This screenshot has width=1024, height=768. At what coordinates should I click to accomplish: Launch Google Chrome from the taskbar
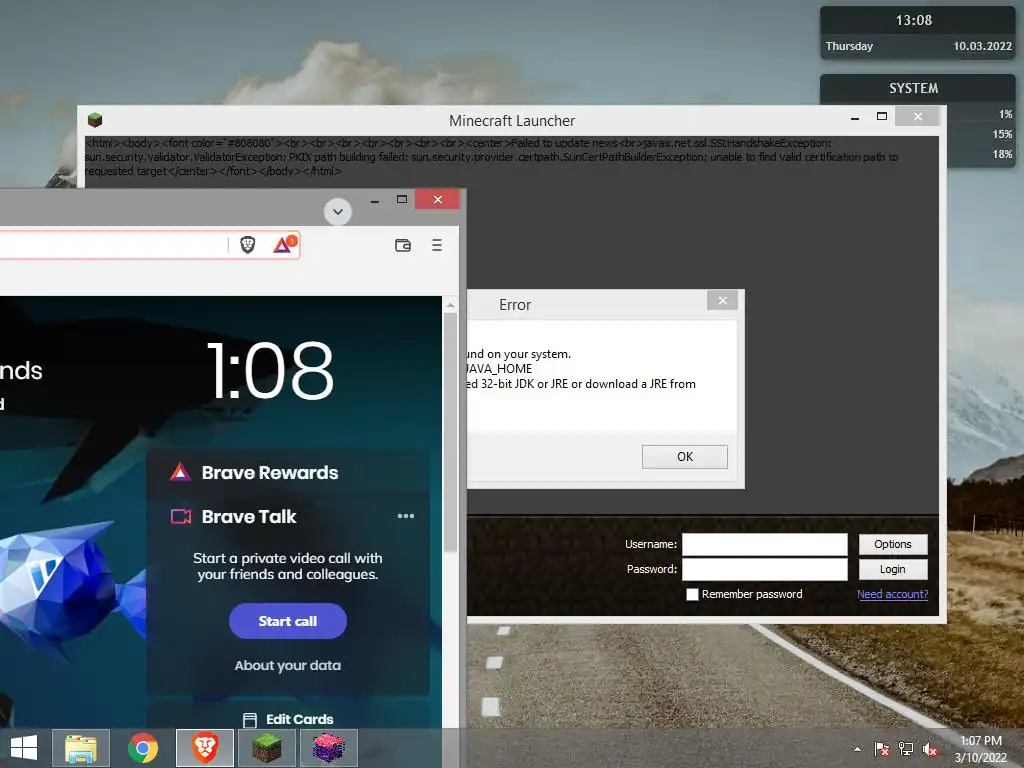143,748
